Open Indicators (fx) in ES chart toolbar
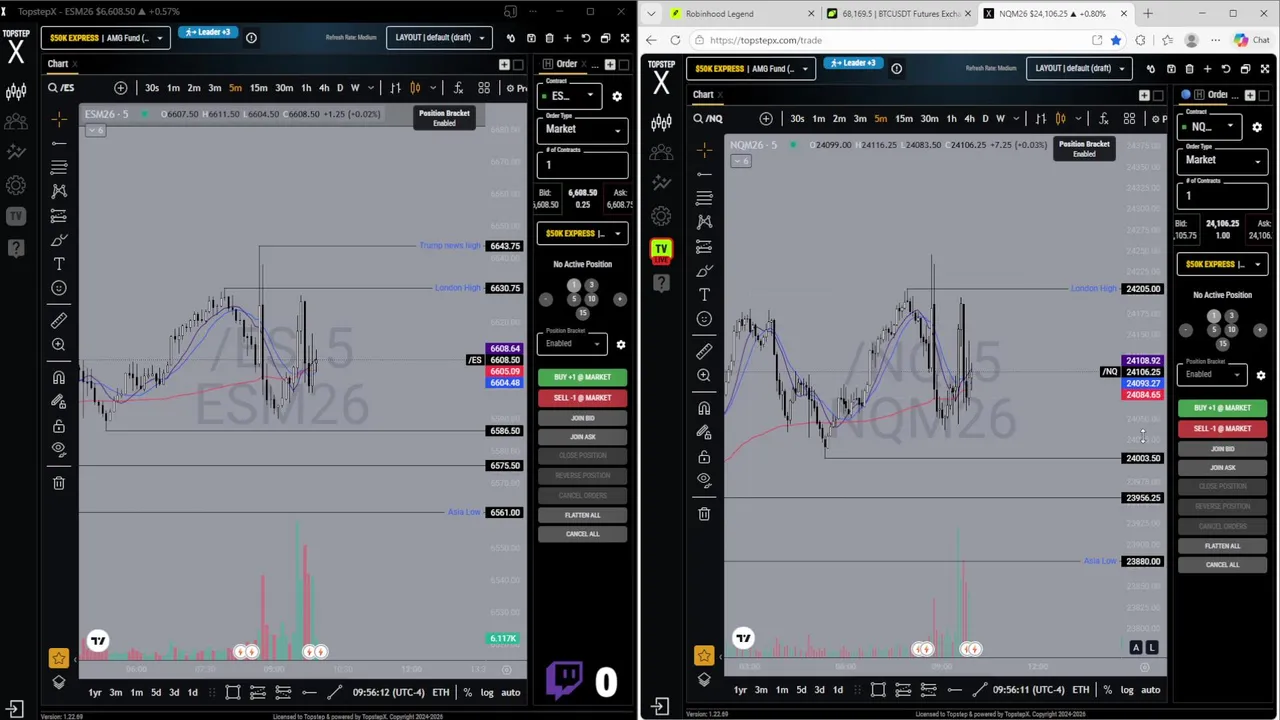This screenshot has height=720, width=1280. point(458,88)
